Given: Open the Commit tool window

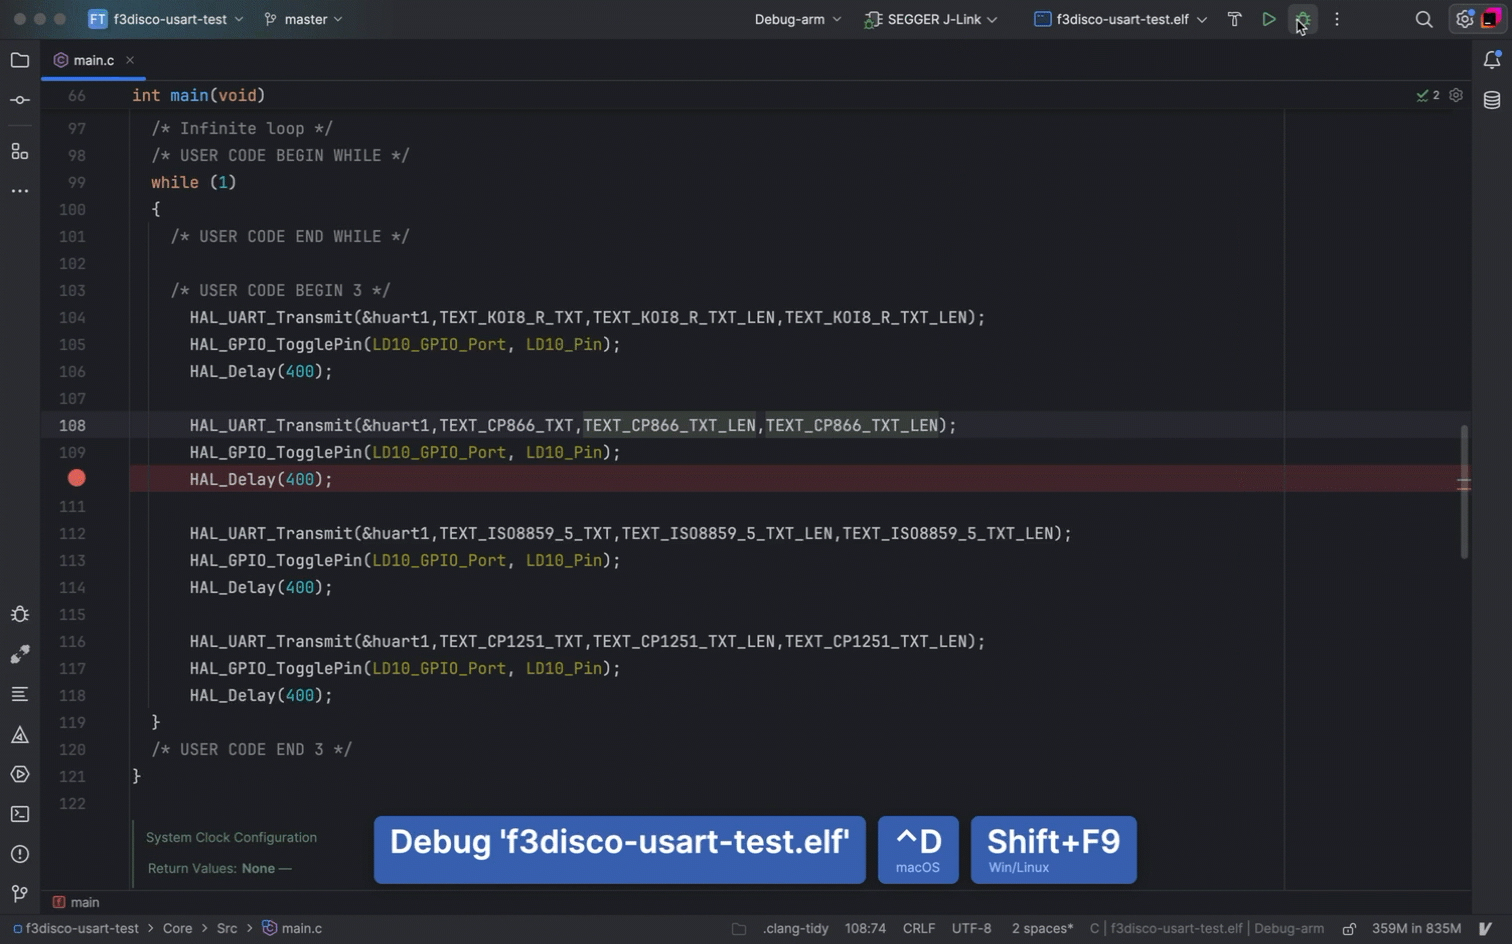Looking at the screenshot, I should coord(20,100).
